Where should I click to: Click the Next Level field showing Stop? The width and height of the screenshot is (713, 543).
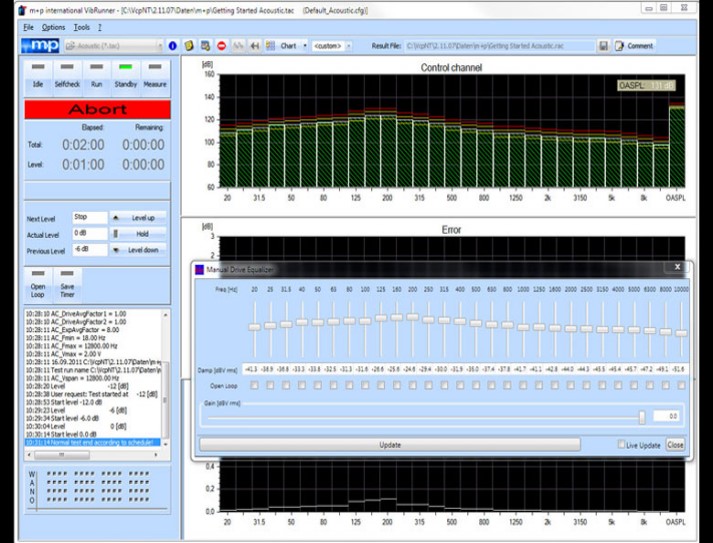point(90,217)
